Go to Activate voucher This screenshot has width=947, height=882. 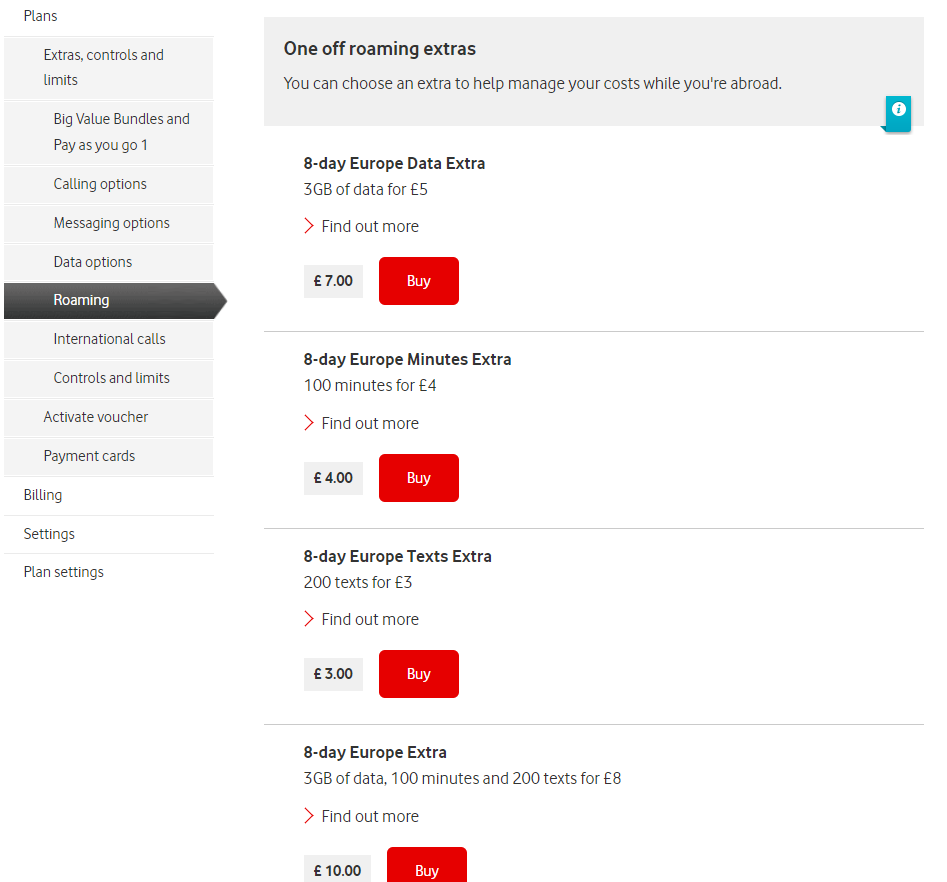coord(95,417)
